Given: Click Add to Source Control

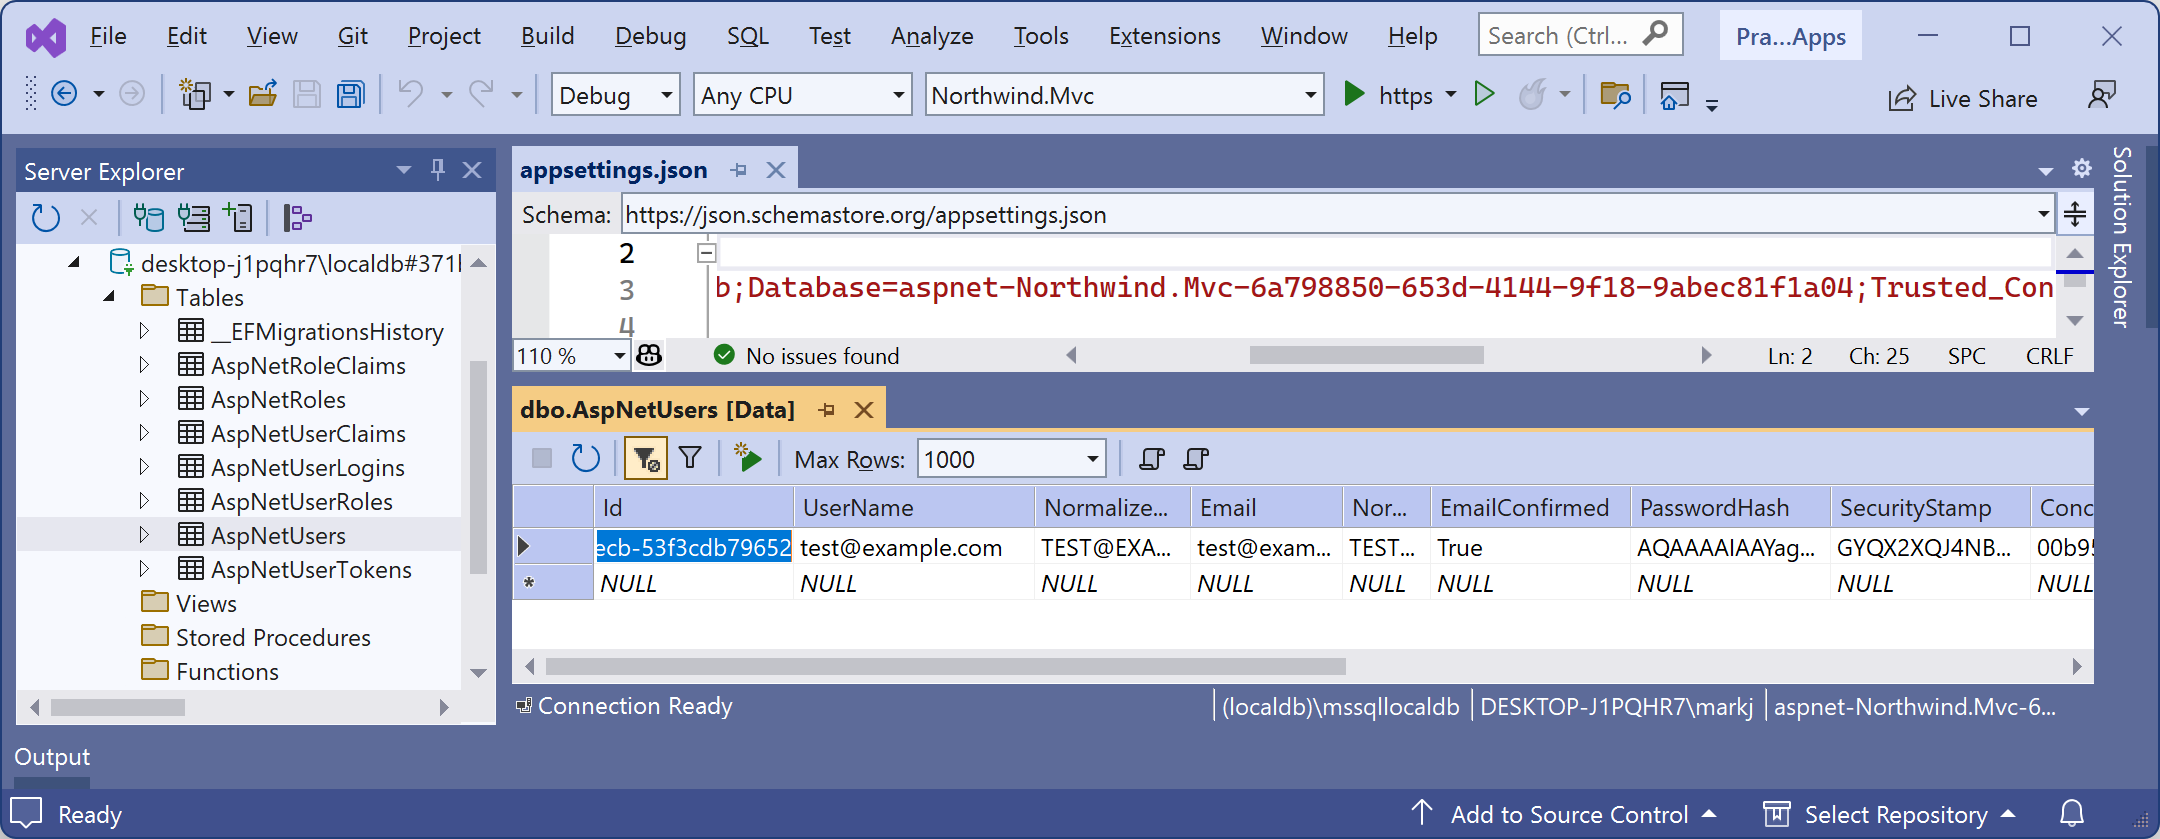Looking at the screenshot, I should (1565, 815).
